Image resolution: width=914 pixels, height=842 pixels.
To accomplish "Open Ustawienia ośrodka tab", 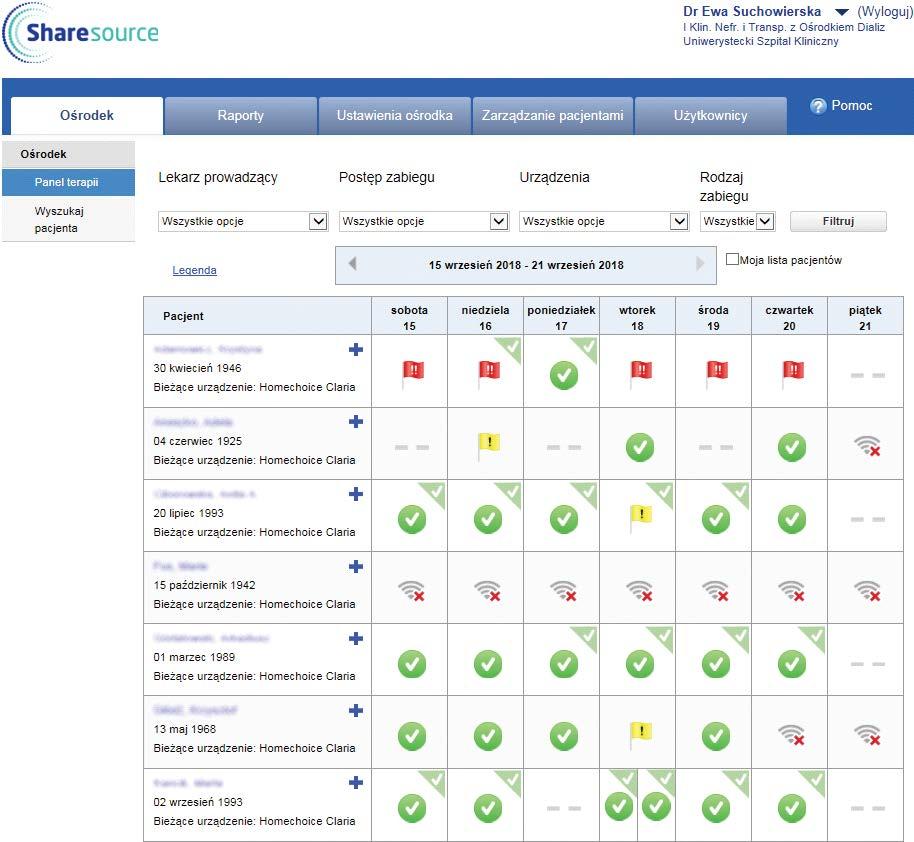I will pyautogui.click(x=395, y=115).
